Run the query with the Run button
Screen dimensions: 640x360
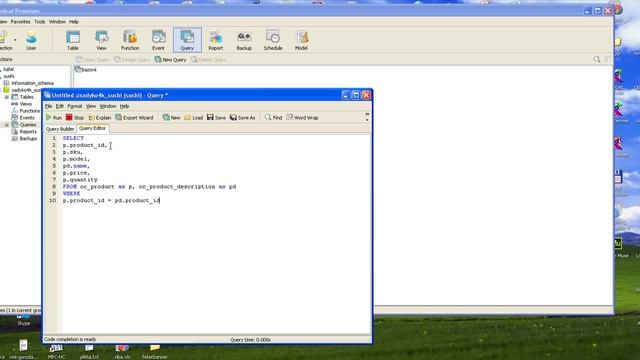pyautogui.click(x=54, y=118)
